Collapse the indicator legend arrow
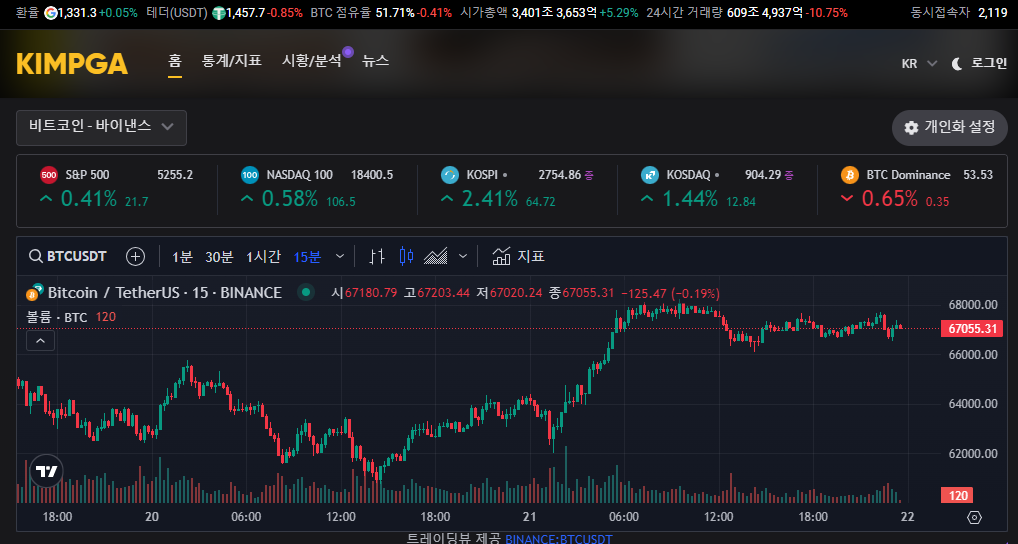 (40, 341)
